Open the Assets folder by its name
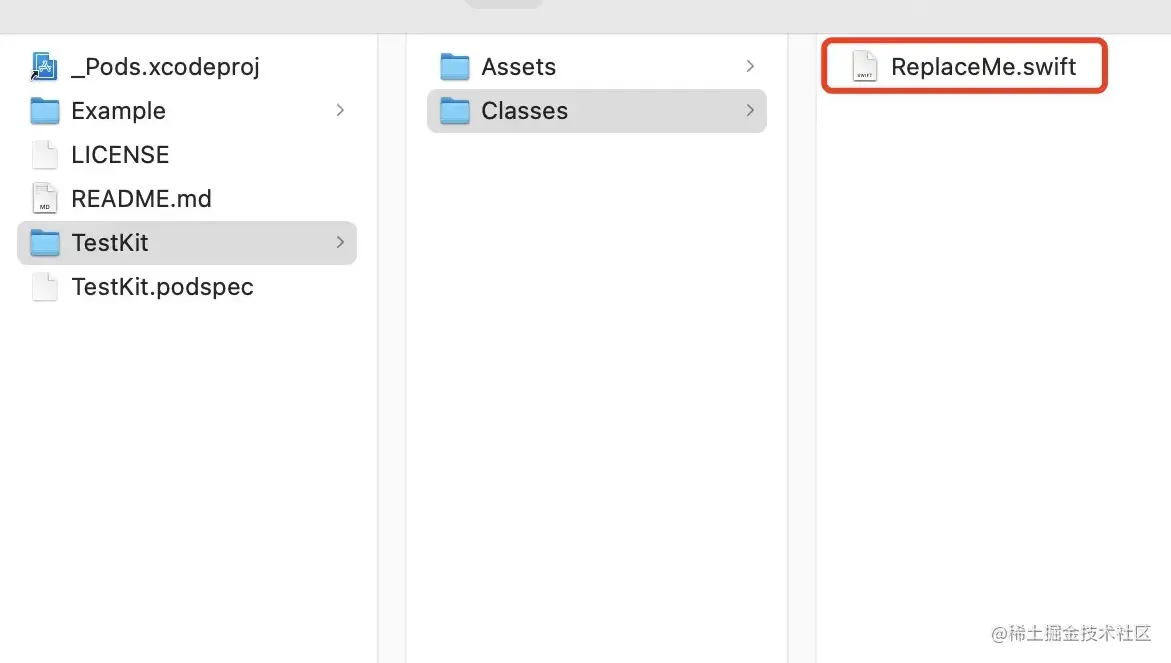1171x663 pixels. 518,67
